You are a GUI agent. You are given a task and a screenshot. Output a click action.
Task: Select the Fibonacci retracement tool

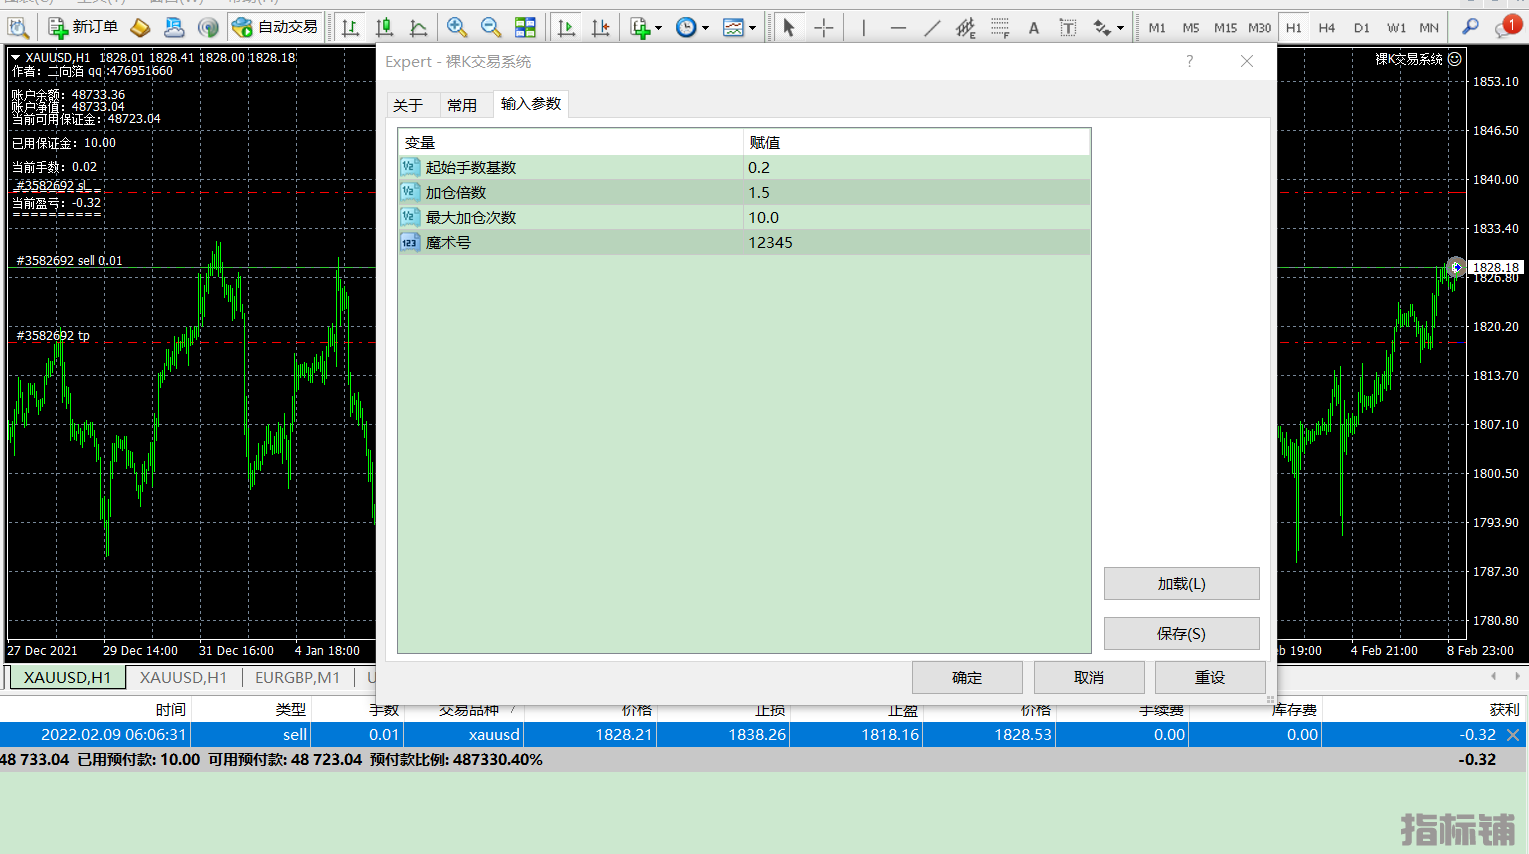tap(1000, 28)
